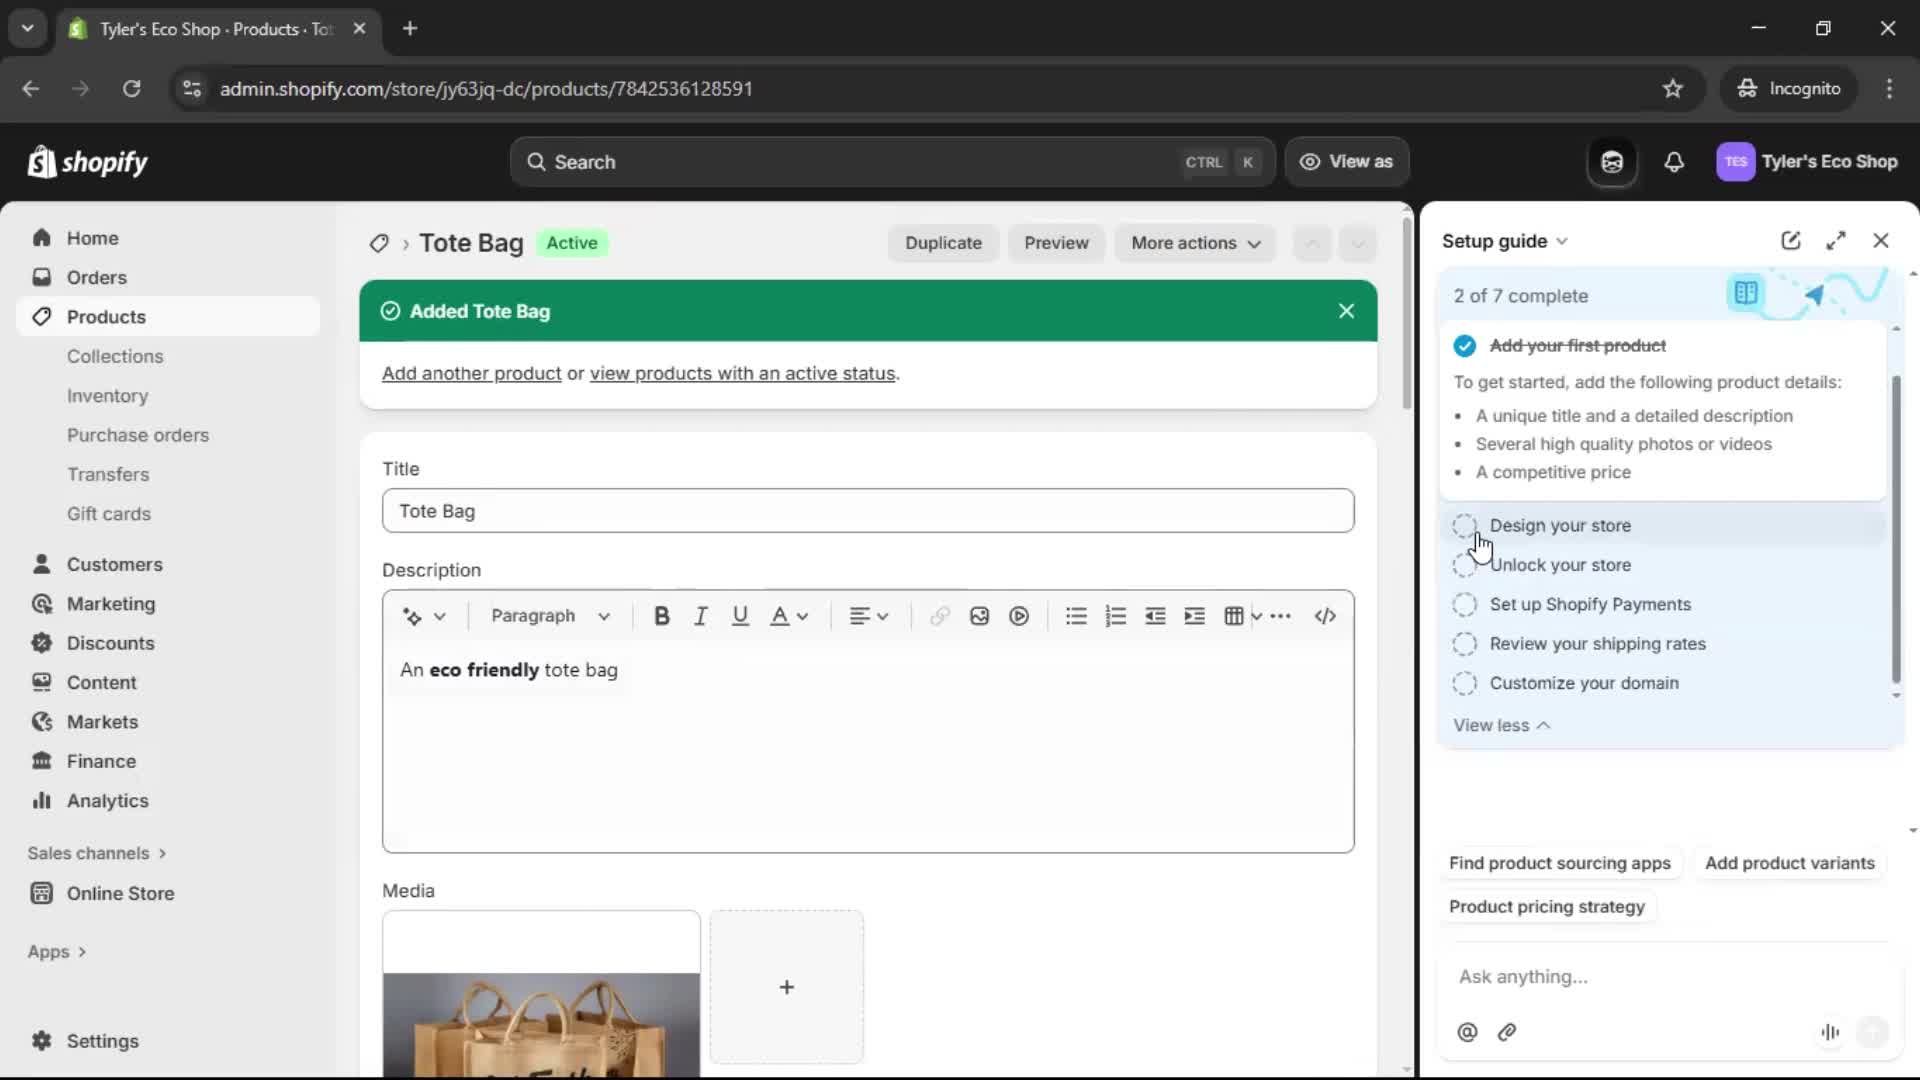Insert an image into the description

click(979, 616)
